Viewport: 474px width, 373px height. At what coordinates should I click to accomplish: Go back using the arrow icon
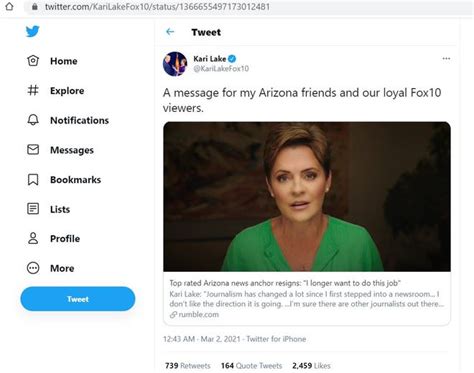(x=170, y=32)
